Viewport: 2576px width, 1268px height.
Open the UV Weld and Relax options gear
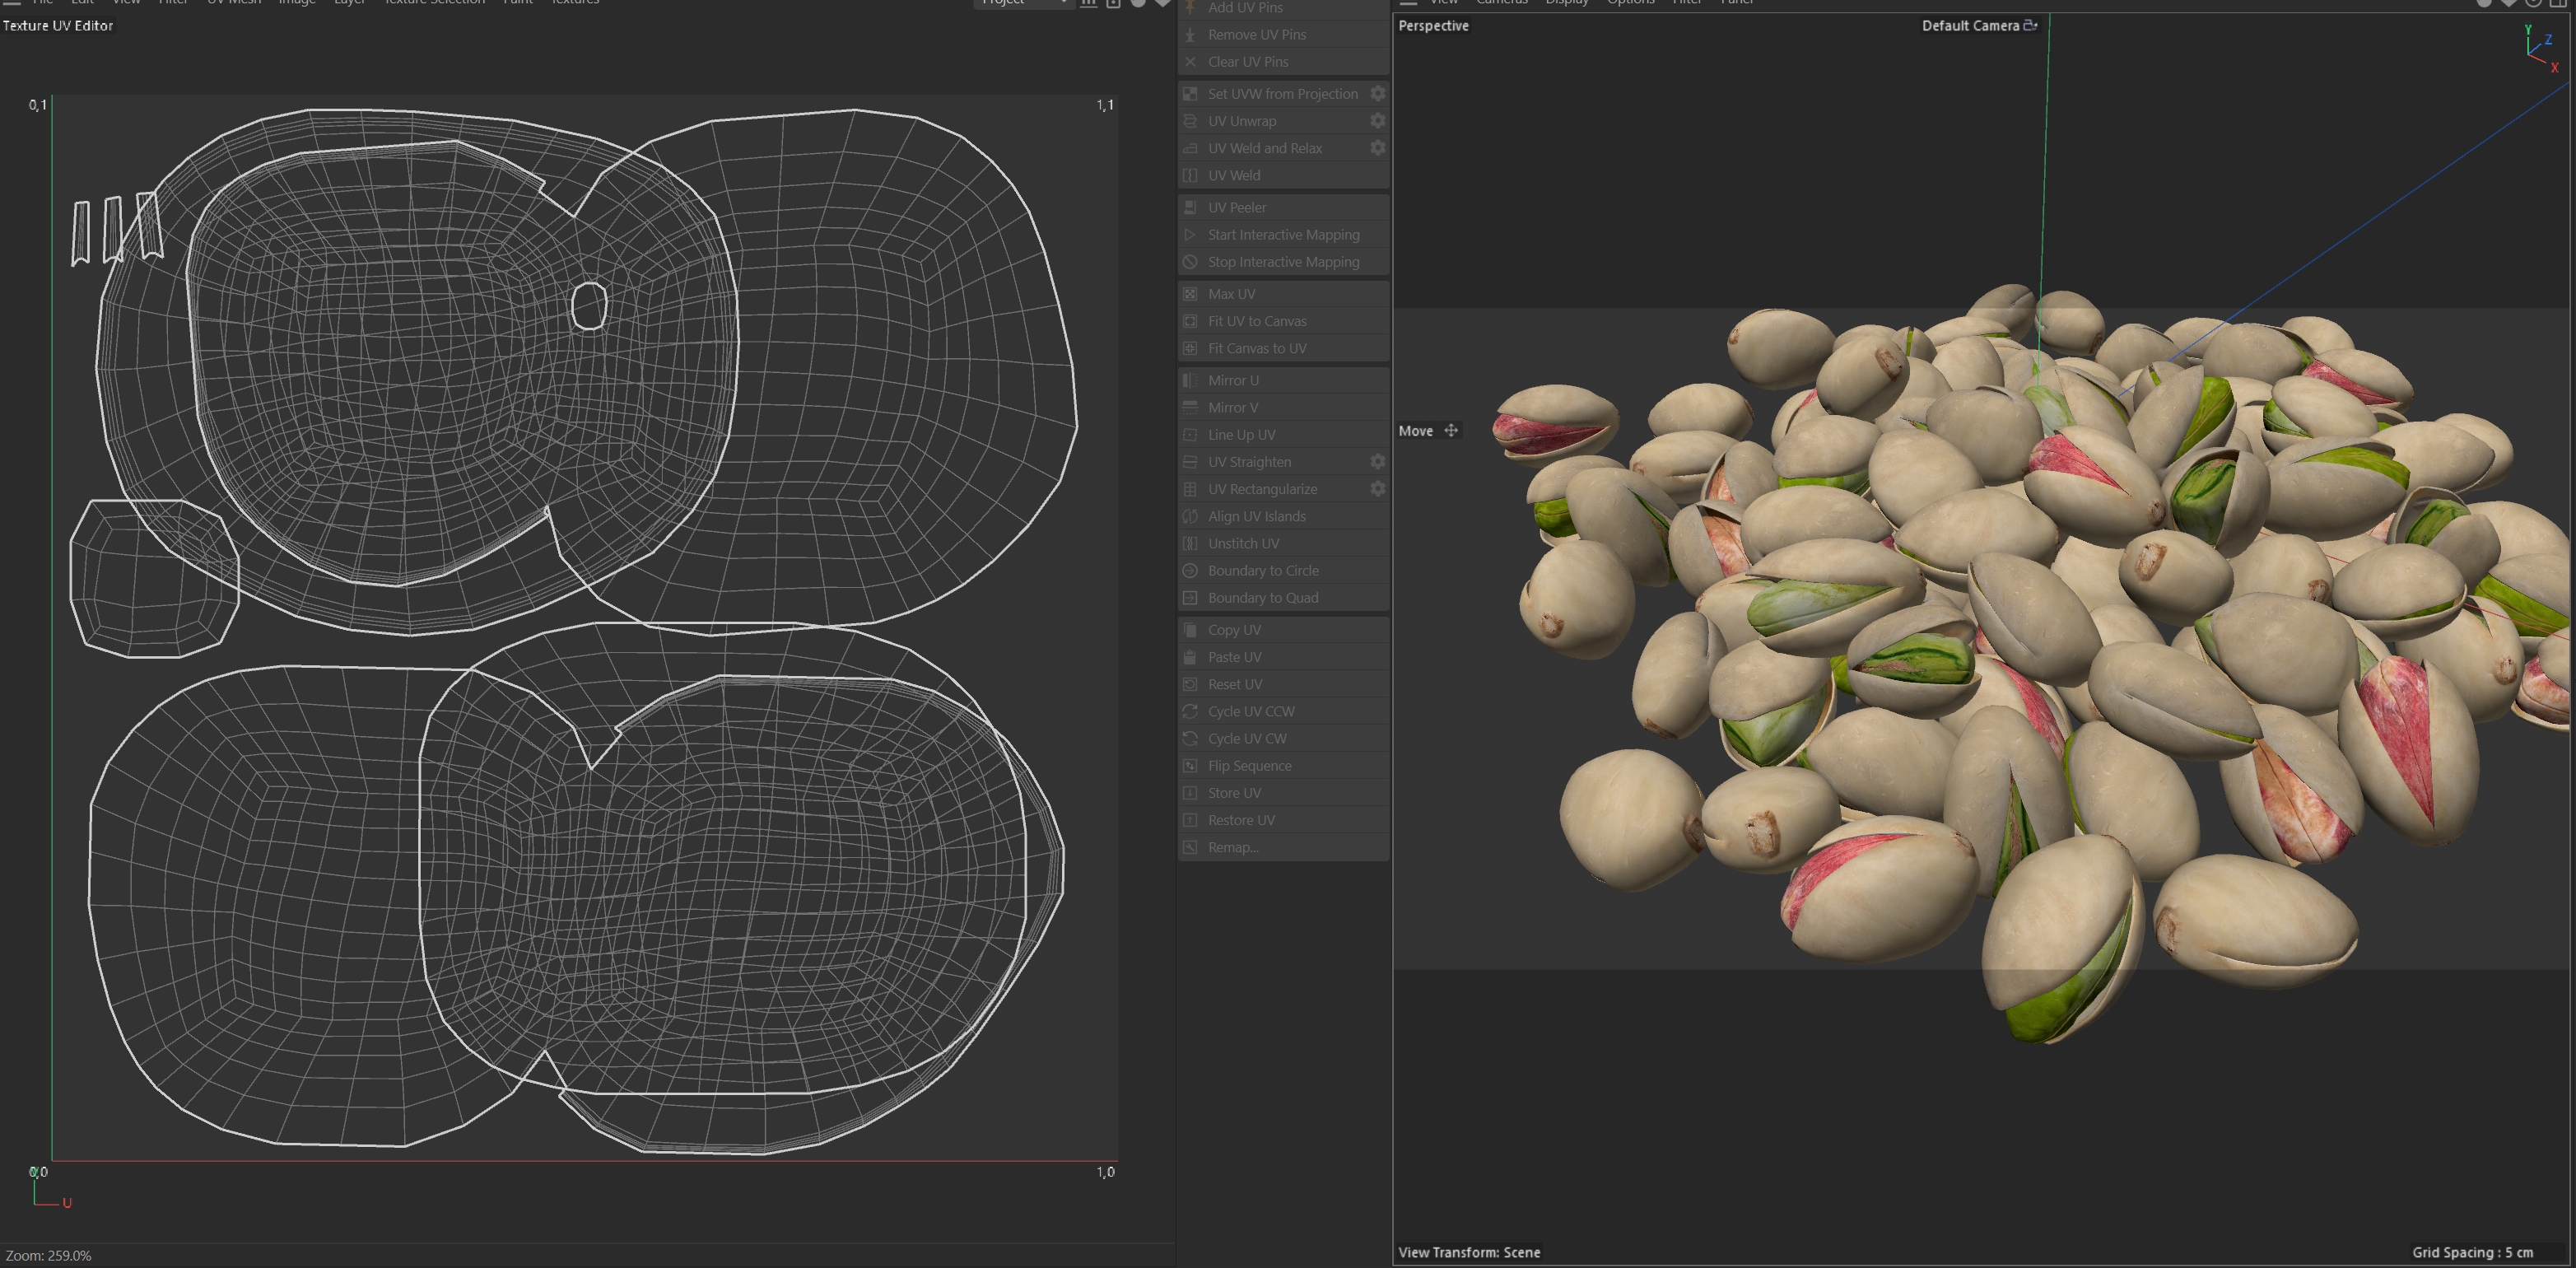point(1377,148)
